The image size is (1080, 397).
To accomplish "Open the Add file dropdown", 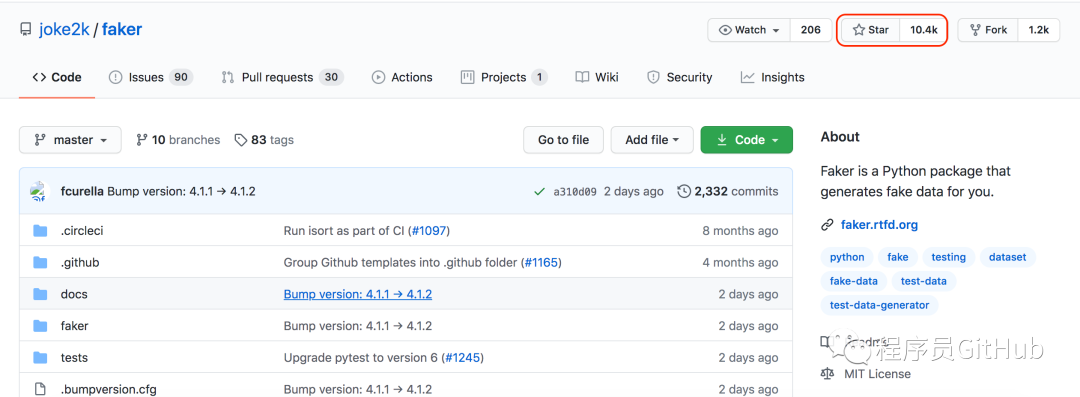I will coord(652,140).
